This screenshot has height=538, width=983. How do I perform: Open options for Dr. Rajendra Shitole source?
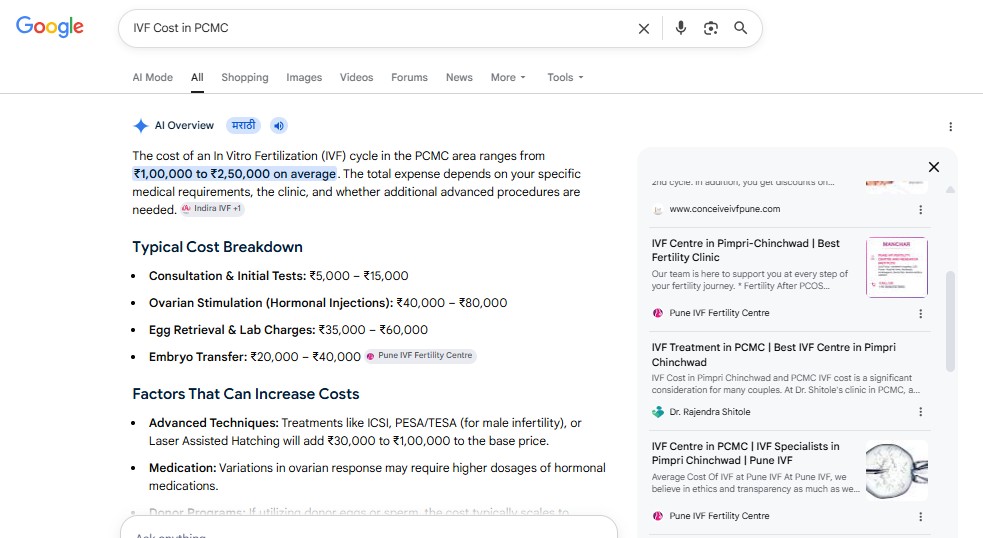(x=920, y=412)
